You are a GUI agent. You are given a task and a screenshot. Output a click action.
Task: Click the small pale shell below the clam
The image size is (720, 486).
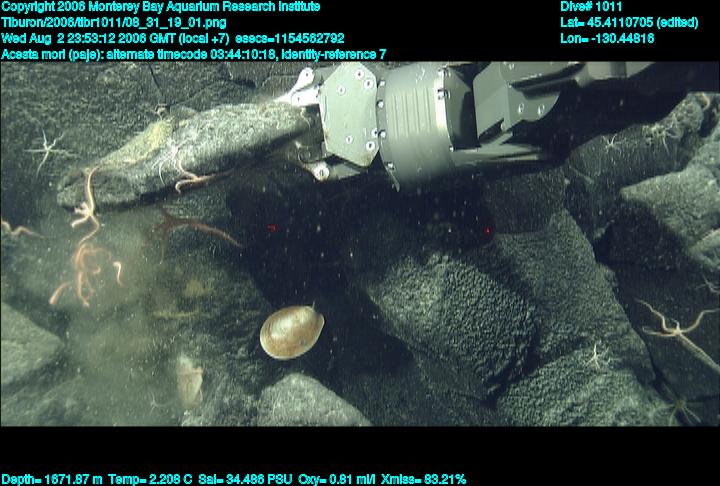click(x=188, y=381)
